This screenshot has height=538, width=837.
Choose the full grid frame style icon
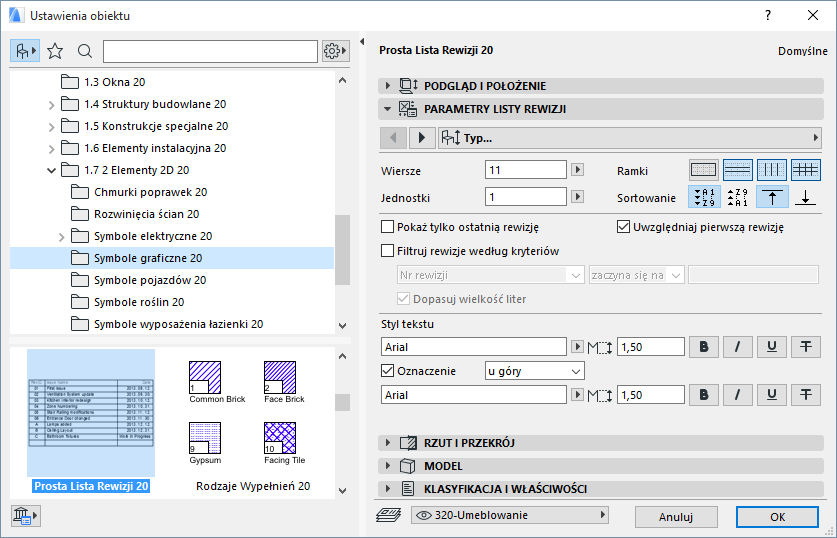point(805,170)
